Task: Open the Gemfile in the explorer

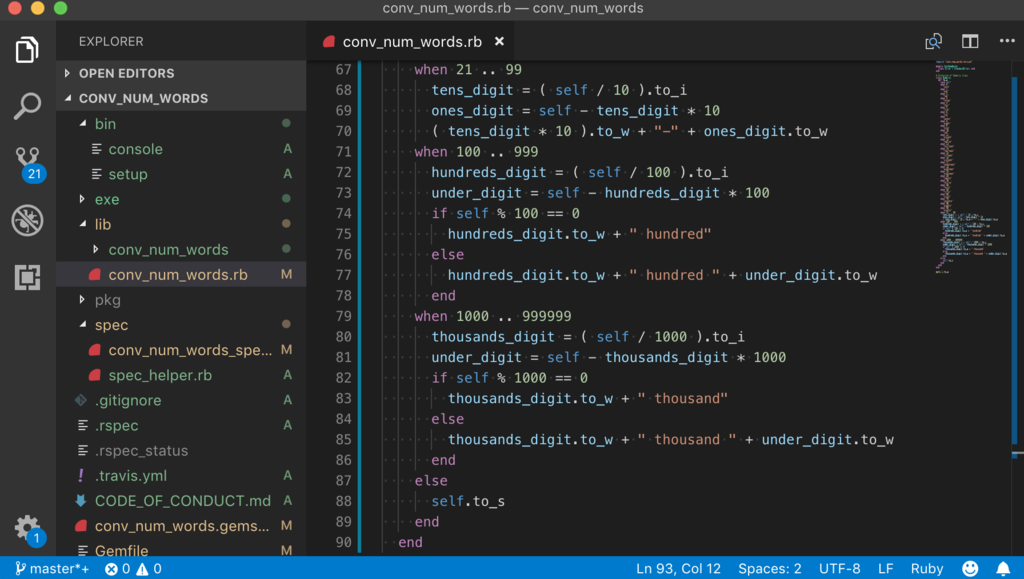Action: pos(181,550)
